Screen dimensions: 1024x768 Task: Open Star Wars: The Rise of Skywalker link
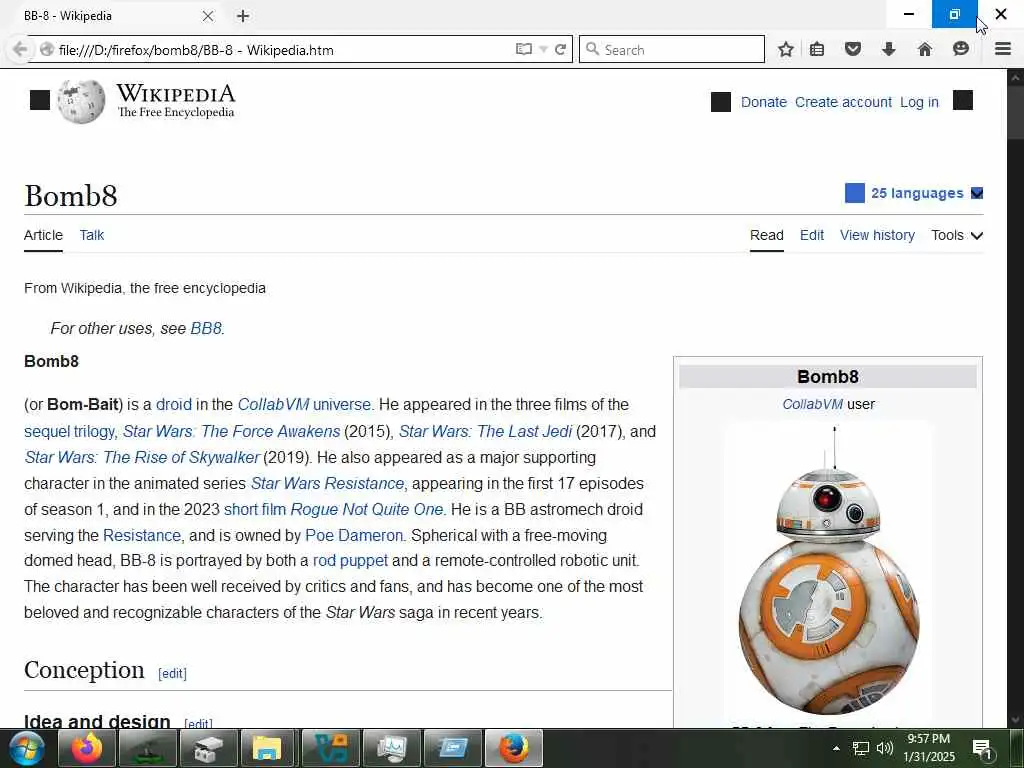[x=142, y=457]
